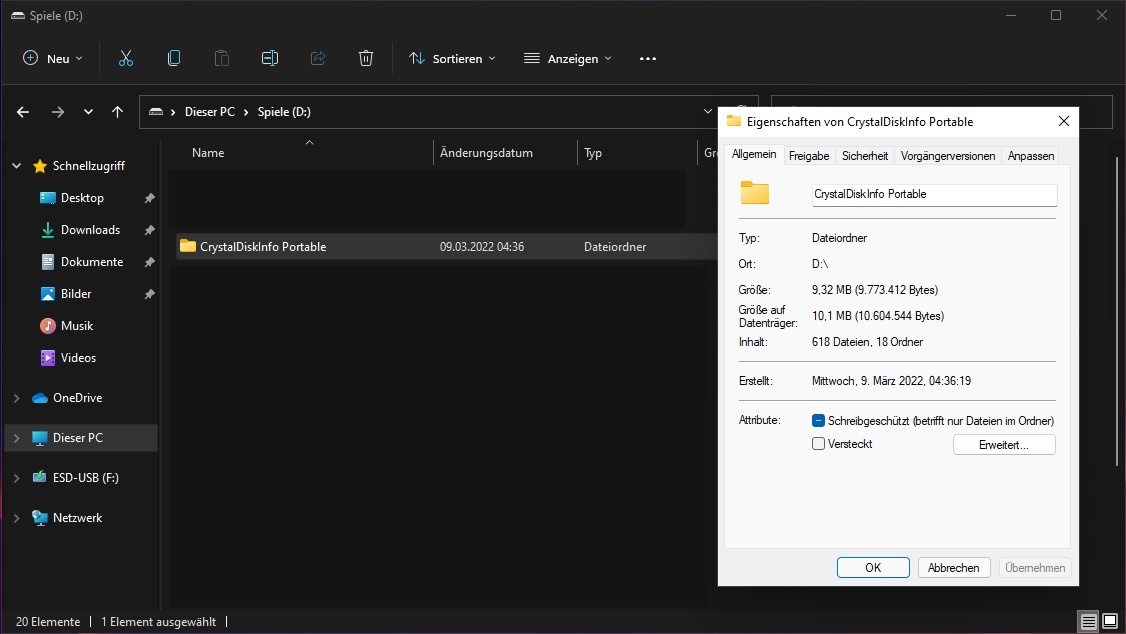
Task: Click the Erweitert... button
Action: click(1004, 444)
